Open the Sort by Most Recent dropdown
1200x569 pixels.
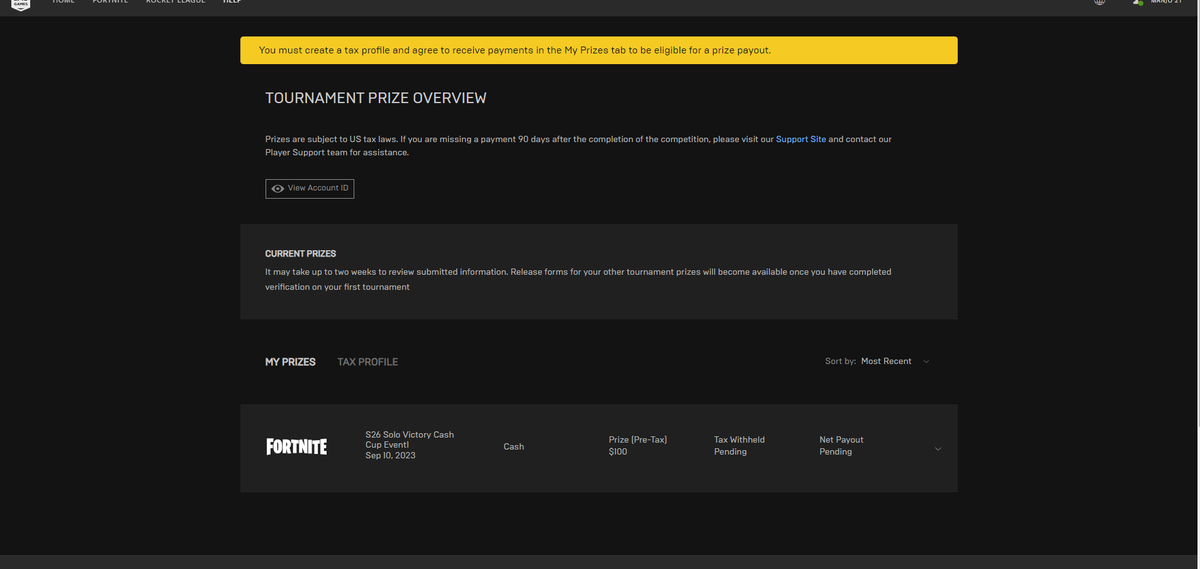tap(877, 361)
